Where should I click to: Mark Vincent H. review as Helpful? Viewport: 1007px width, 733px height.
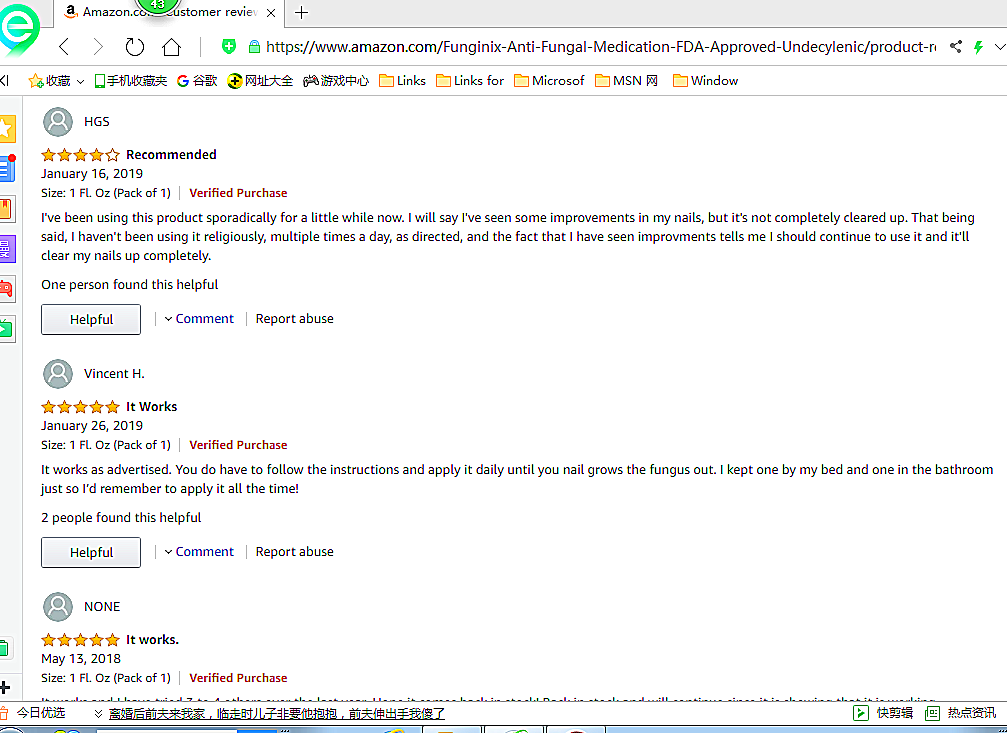click(91, 553)
